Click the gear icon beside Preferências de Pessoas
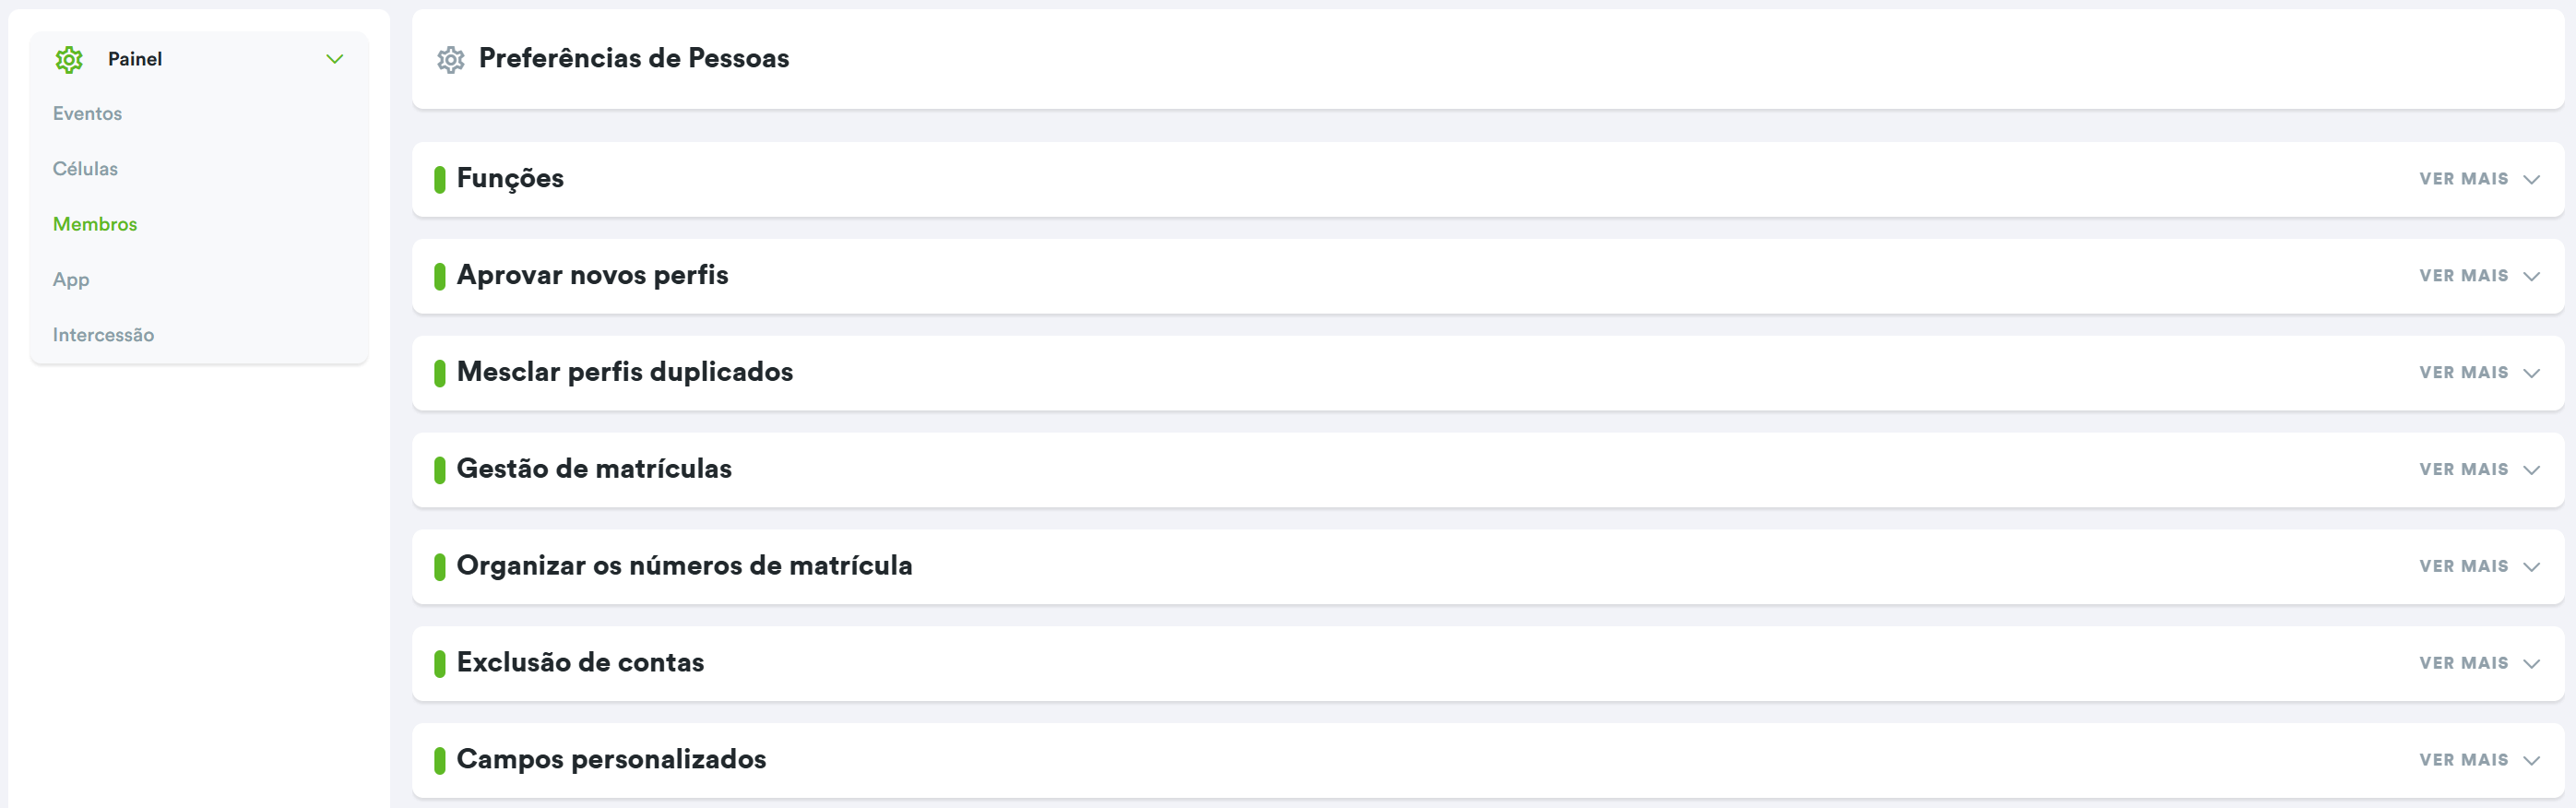The height and width of the screenshot is (808, 2576). coord(451,60)
